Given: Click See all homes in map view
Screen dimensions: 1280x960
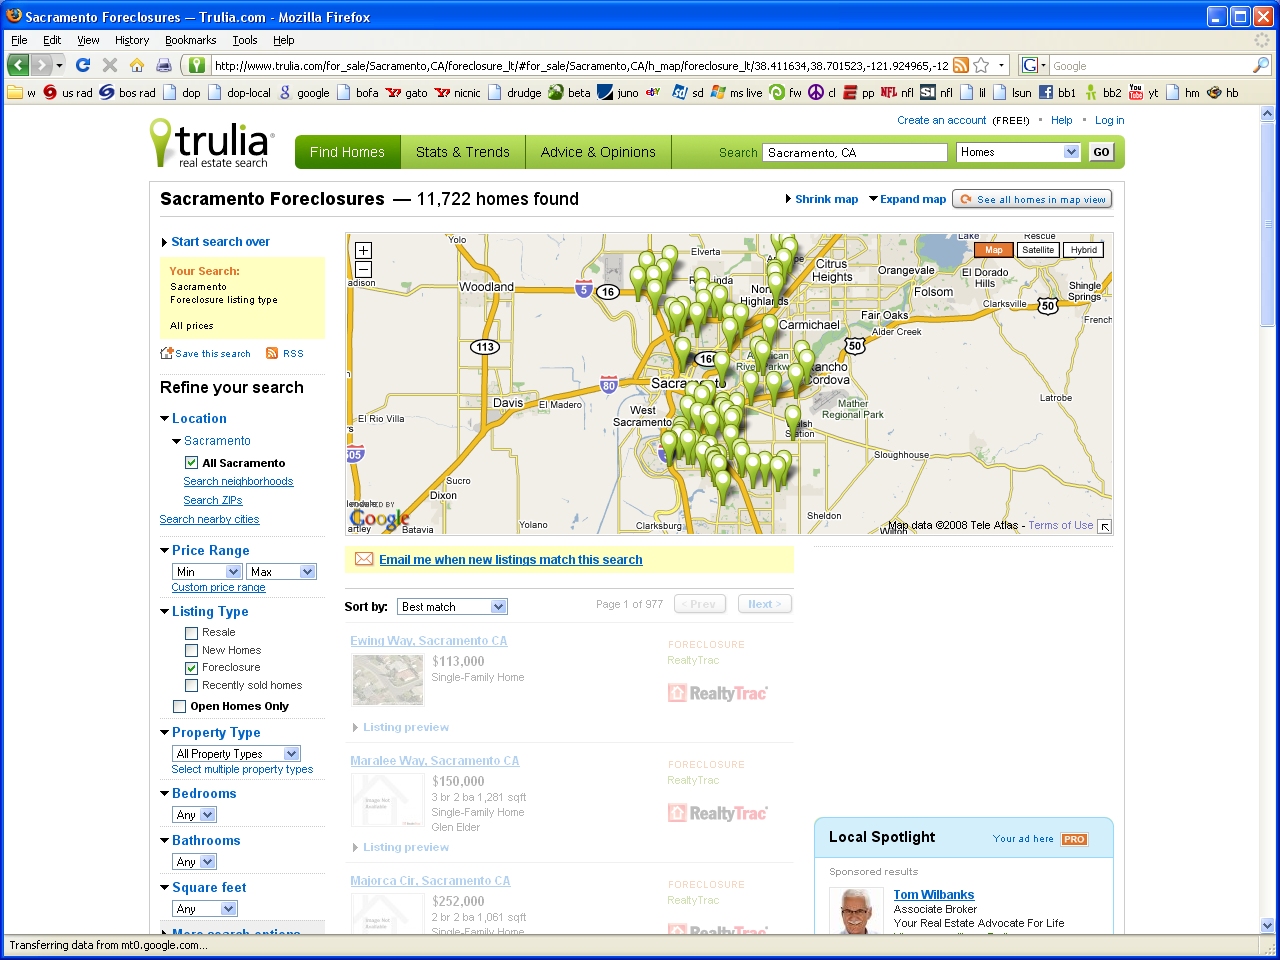Looking at the screenshot, I should pos(1032,199).
